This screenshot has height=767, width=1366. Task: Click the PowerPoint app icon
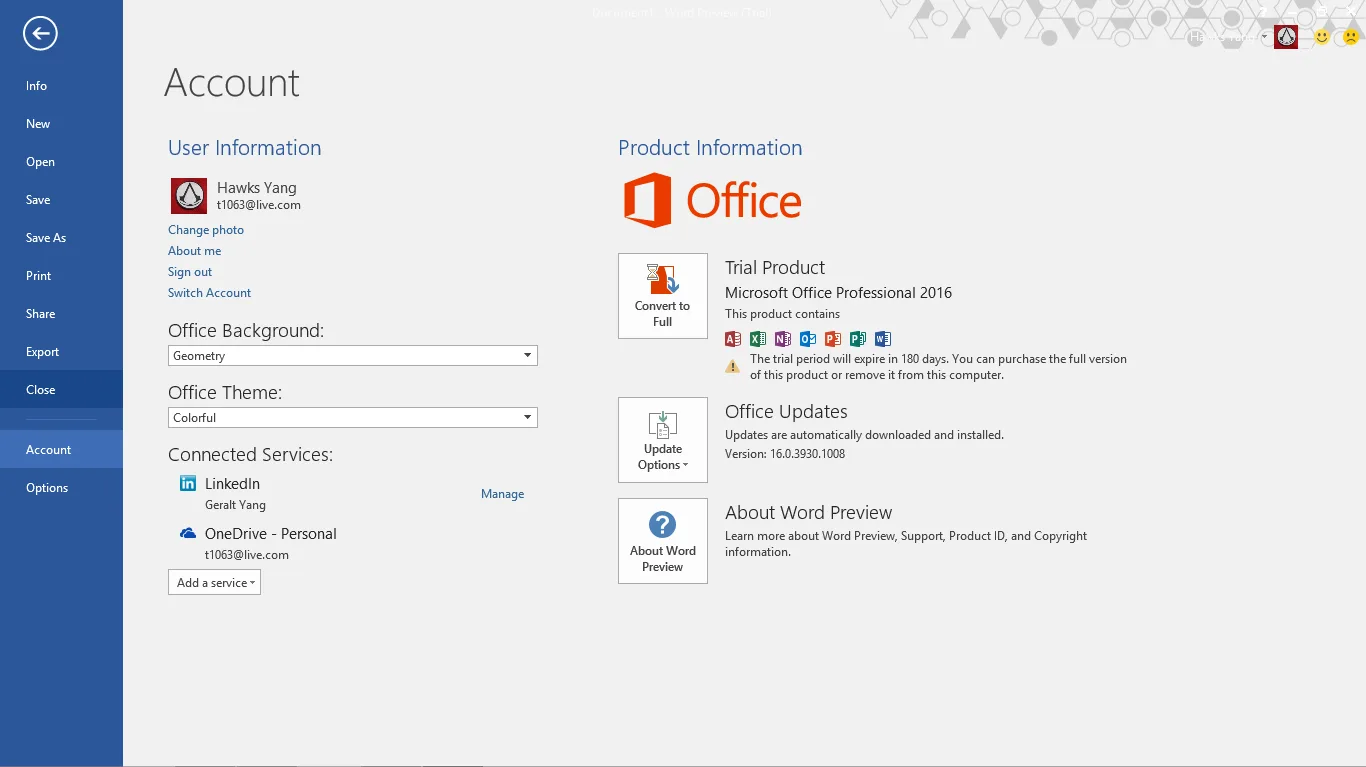(833, 339)
